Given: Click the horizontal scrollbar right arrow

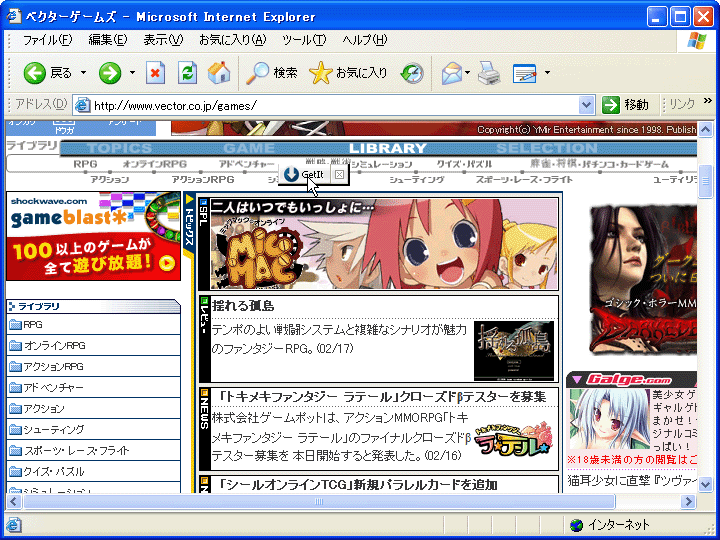Looking at the screenshot, I should [688, 501].
